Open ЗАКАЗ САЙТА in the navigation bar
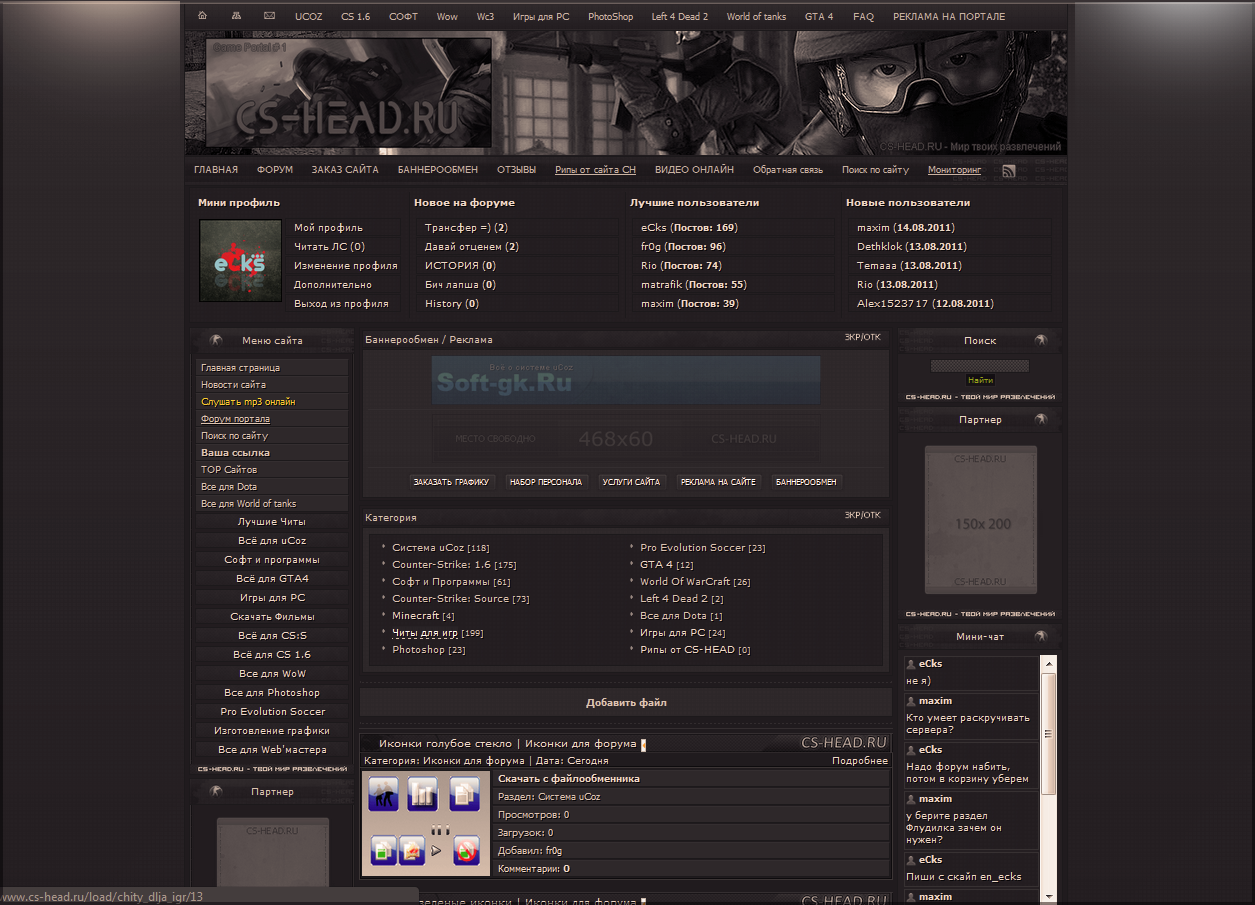 tap(345, 170)
